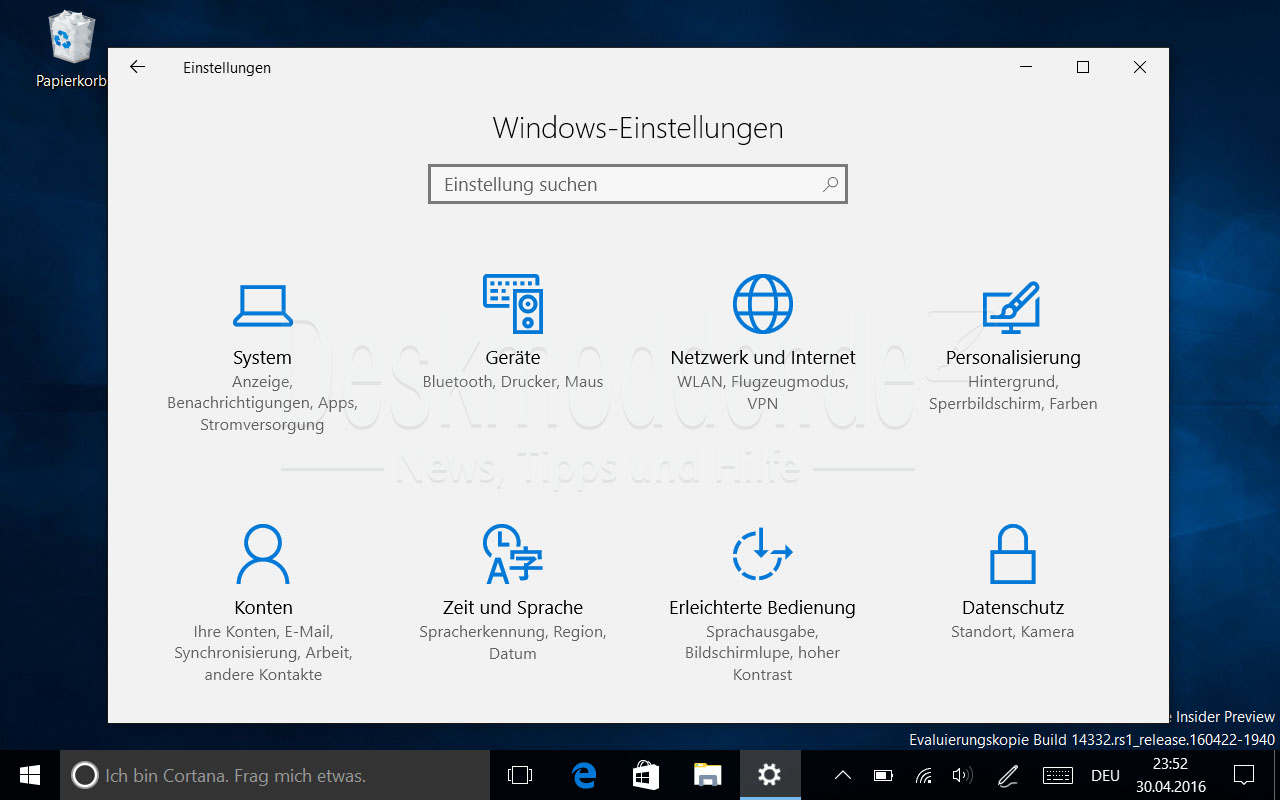Screen dimensions: 1280x800
Task: Click the search magnifier icon in Einstellung suchen
Action: pyautogui.click(x=830, y=184)
